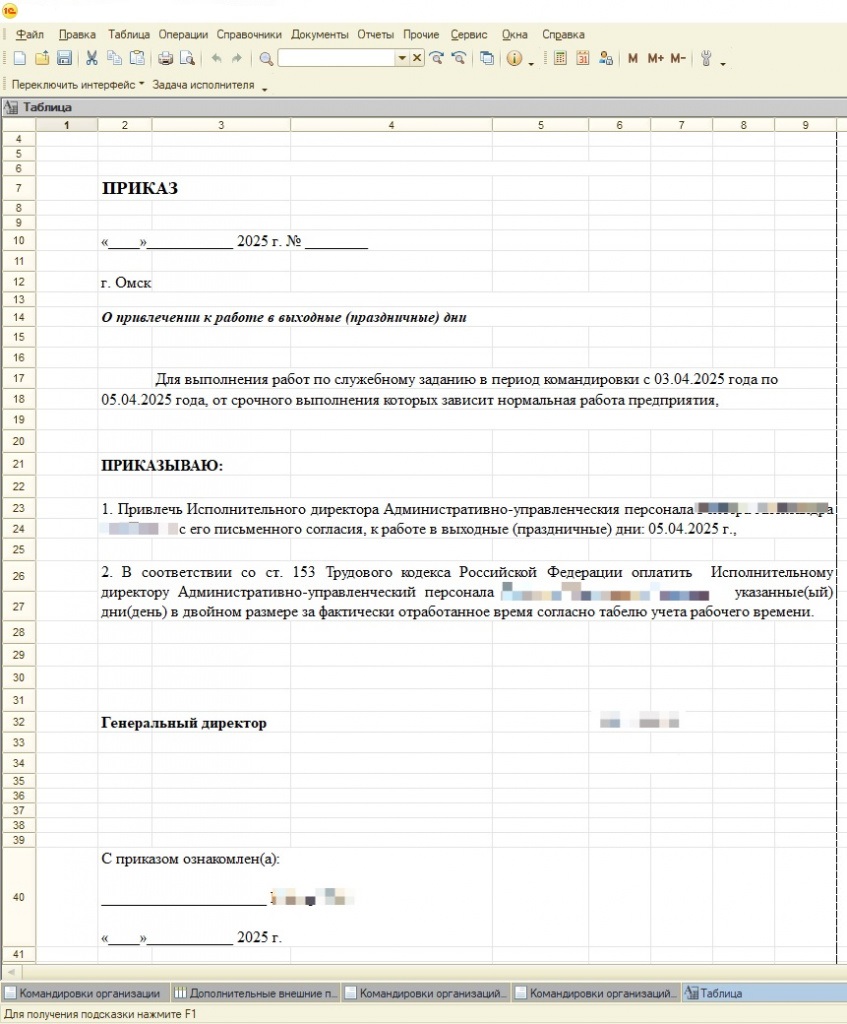The width and height of the screenshot is (847, 1024).
Task: Click the Save diskette icon
Action: [64, 59]
